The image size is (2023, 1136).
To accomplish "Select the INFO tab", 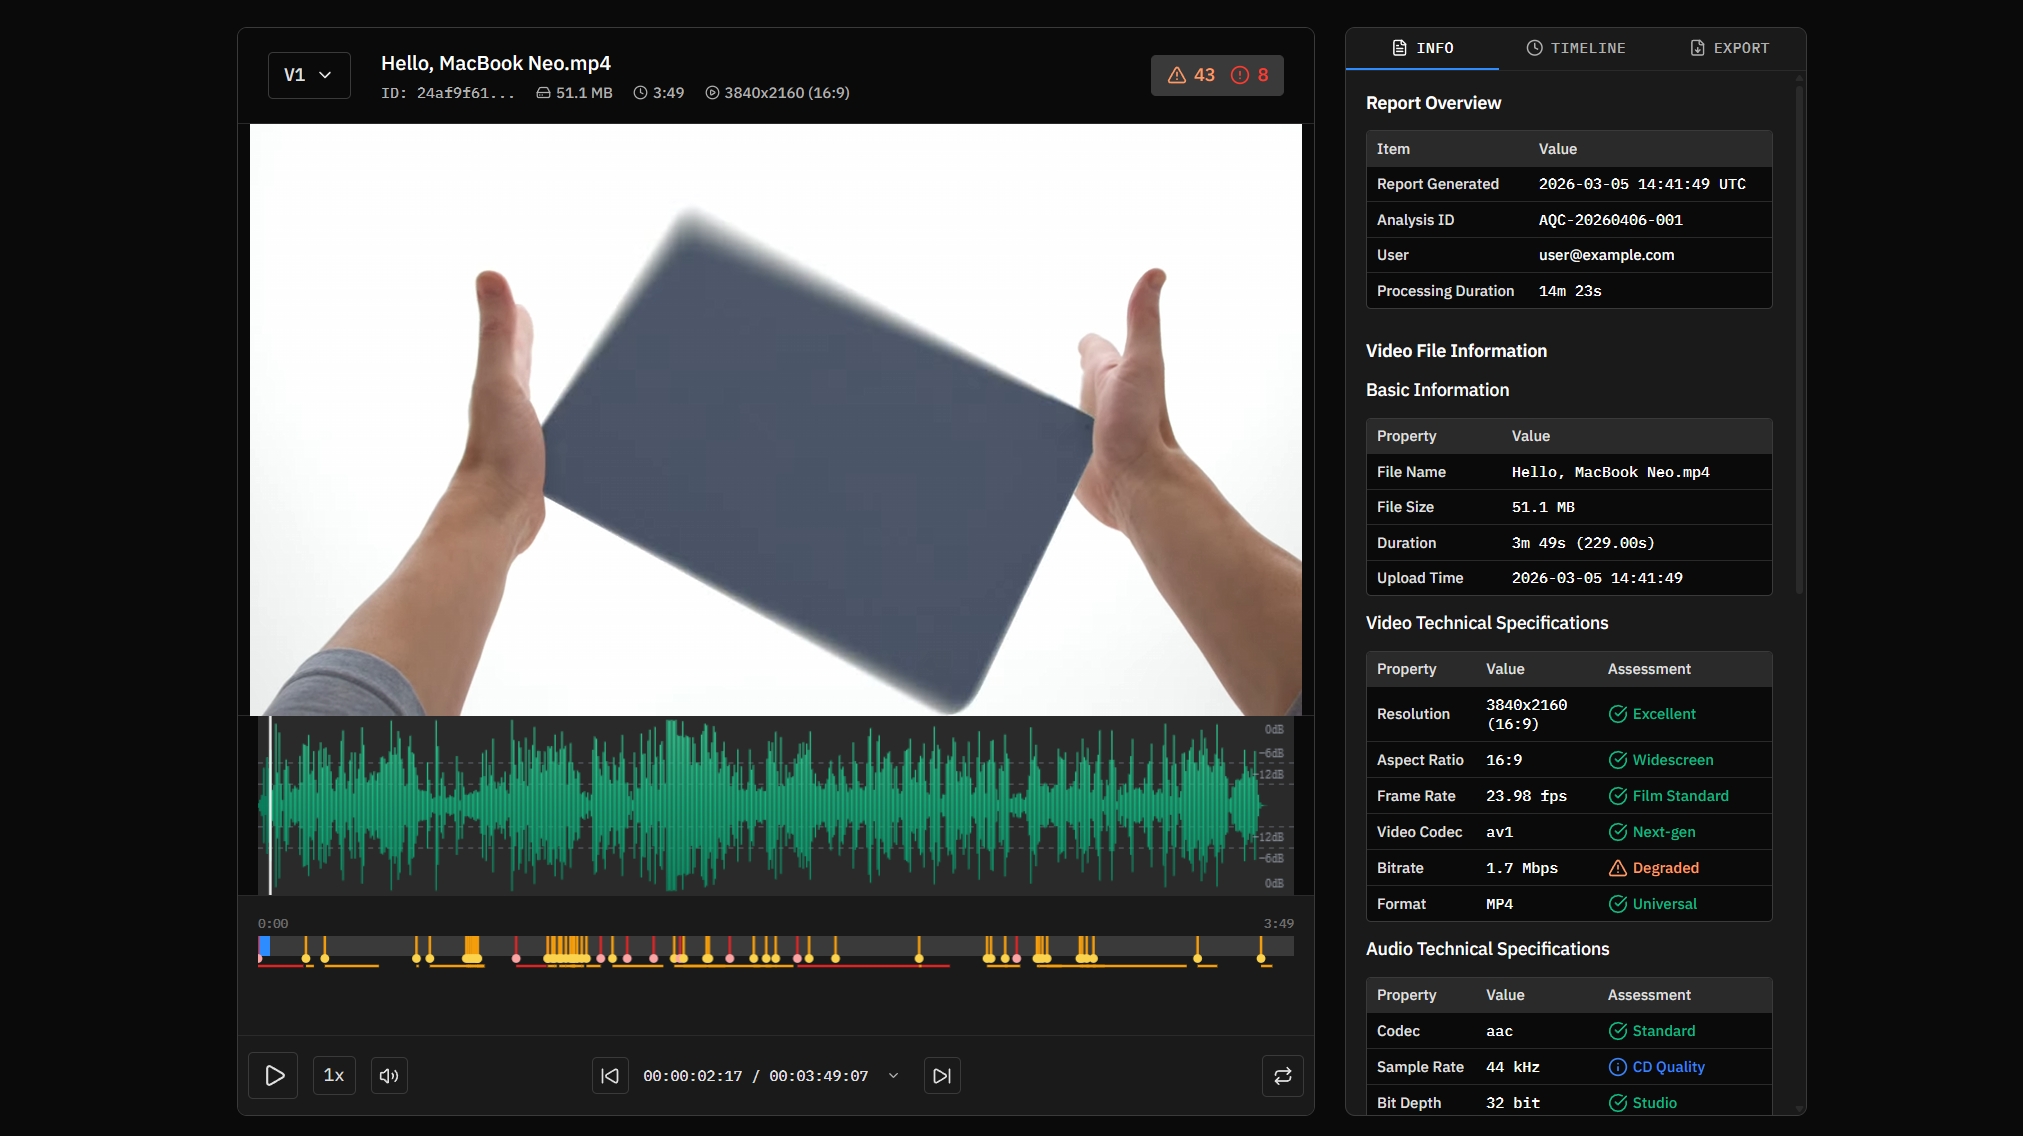I will point(1422,48).
